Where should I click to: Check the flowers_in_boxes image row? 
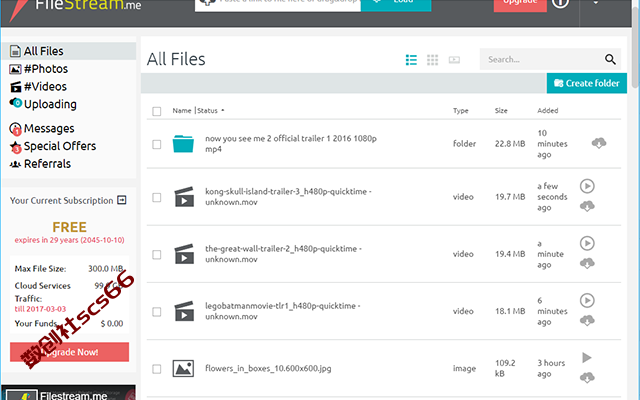(x=157, y=369)
